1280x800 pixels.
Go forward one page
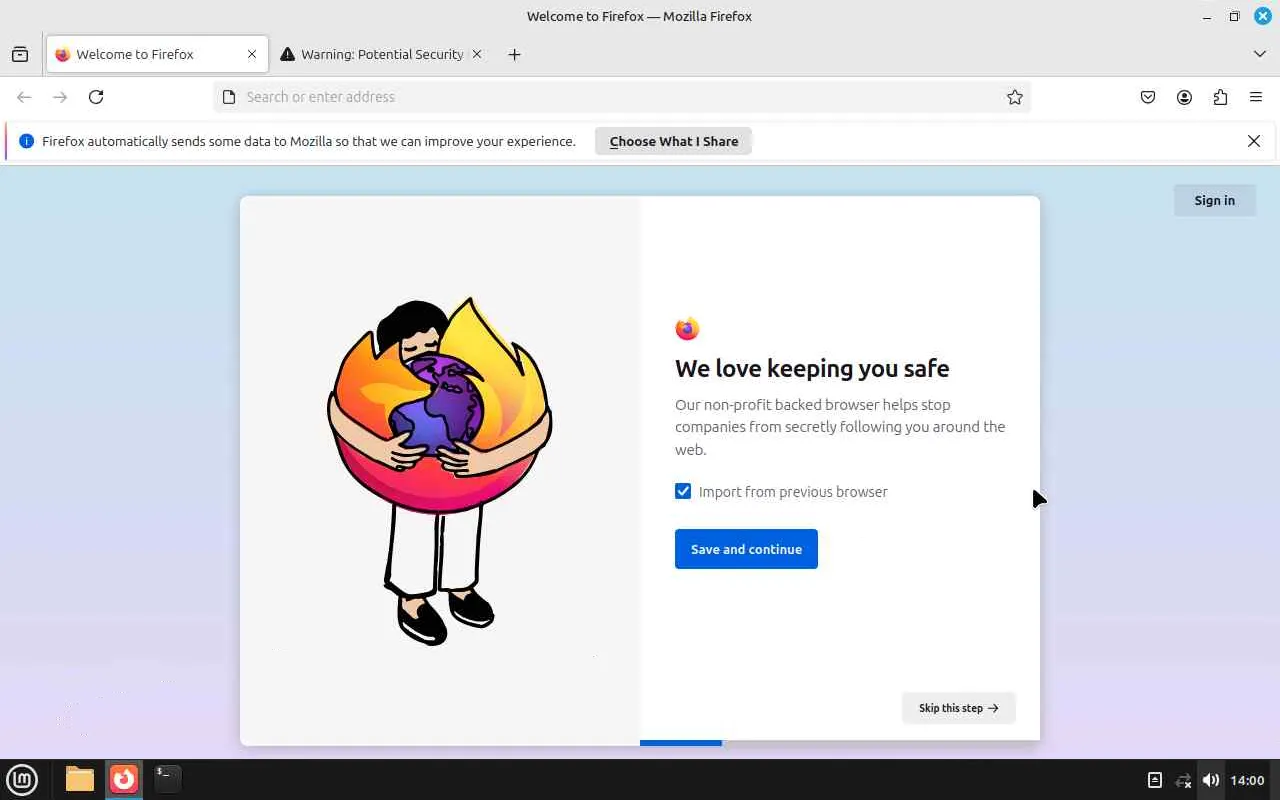coord(60,97)
